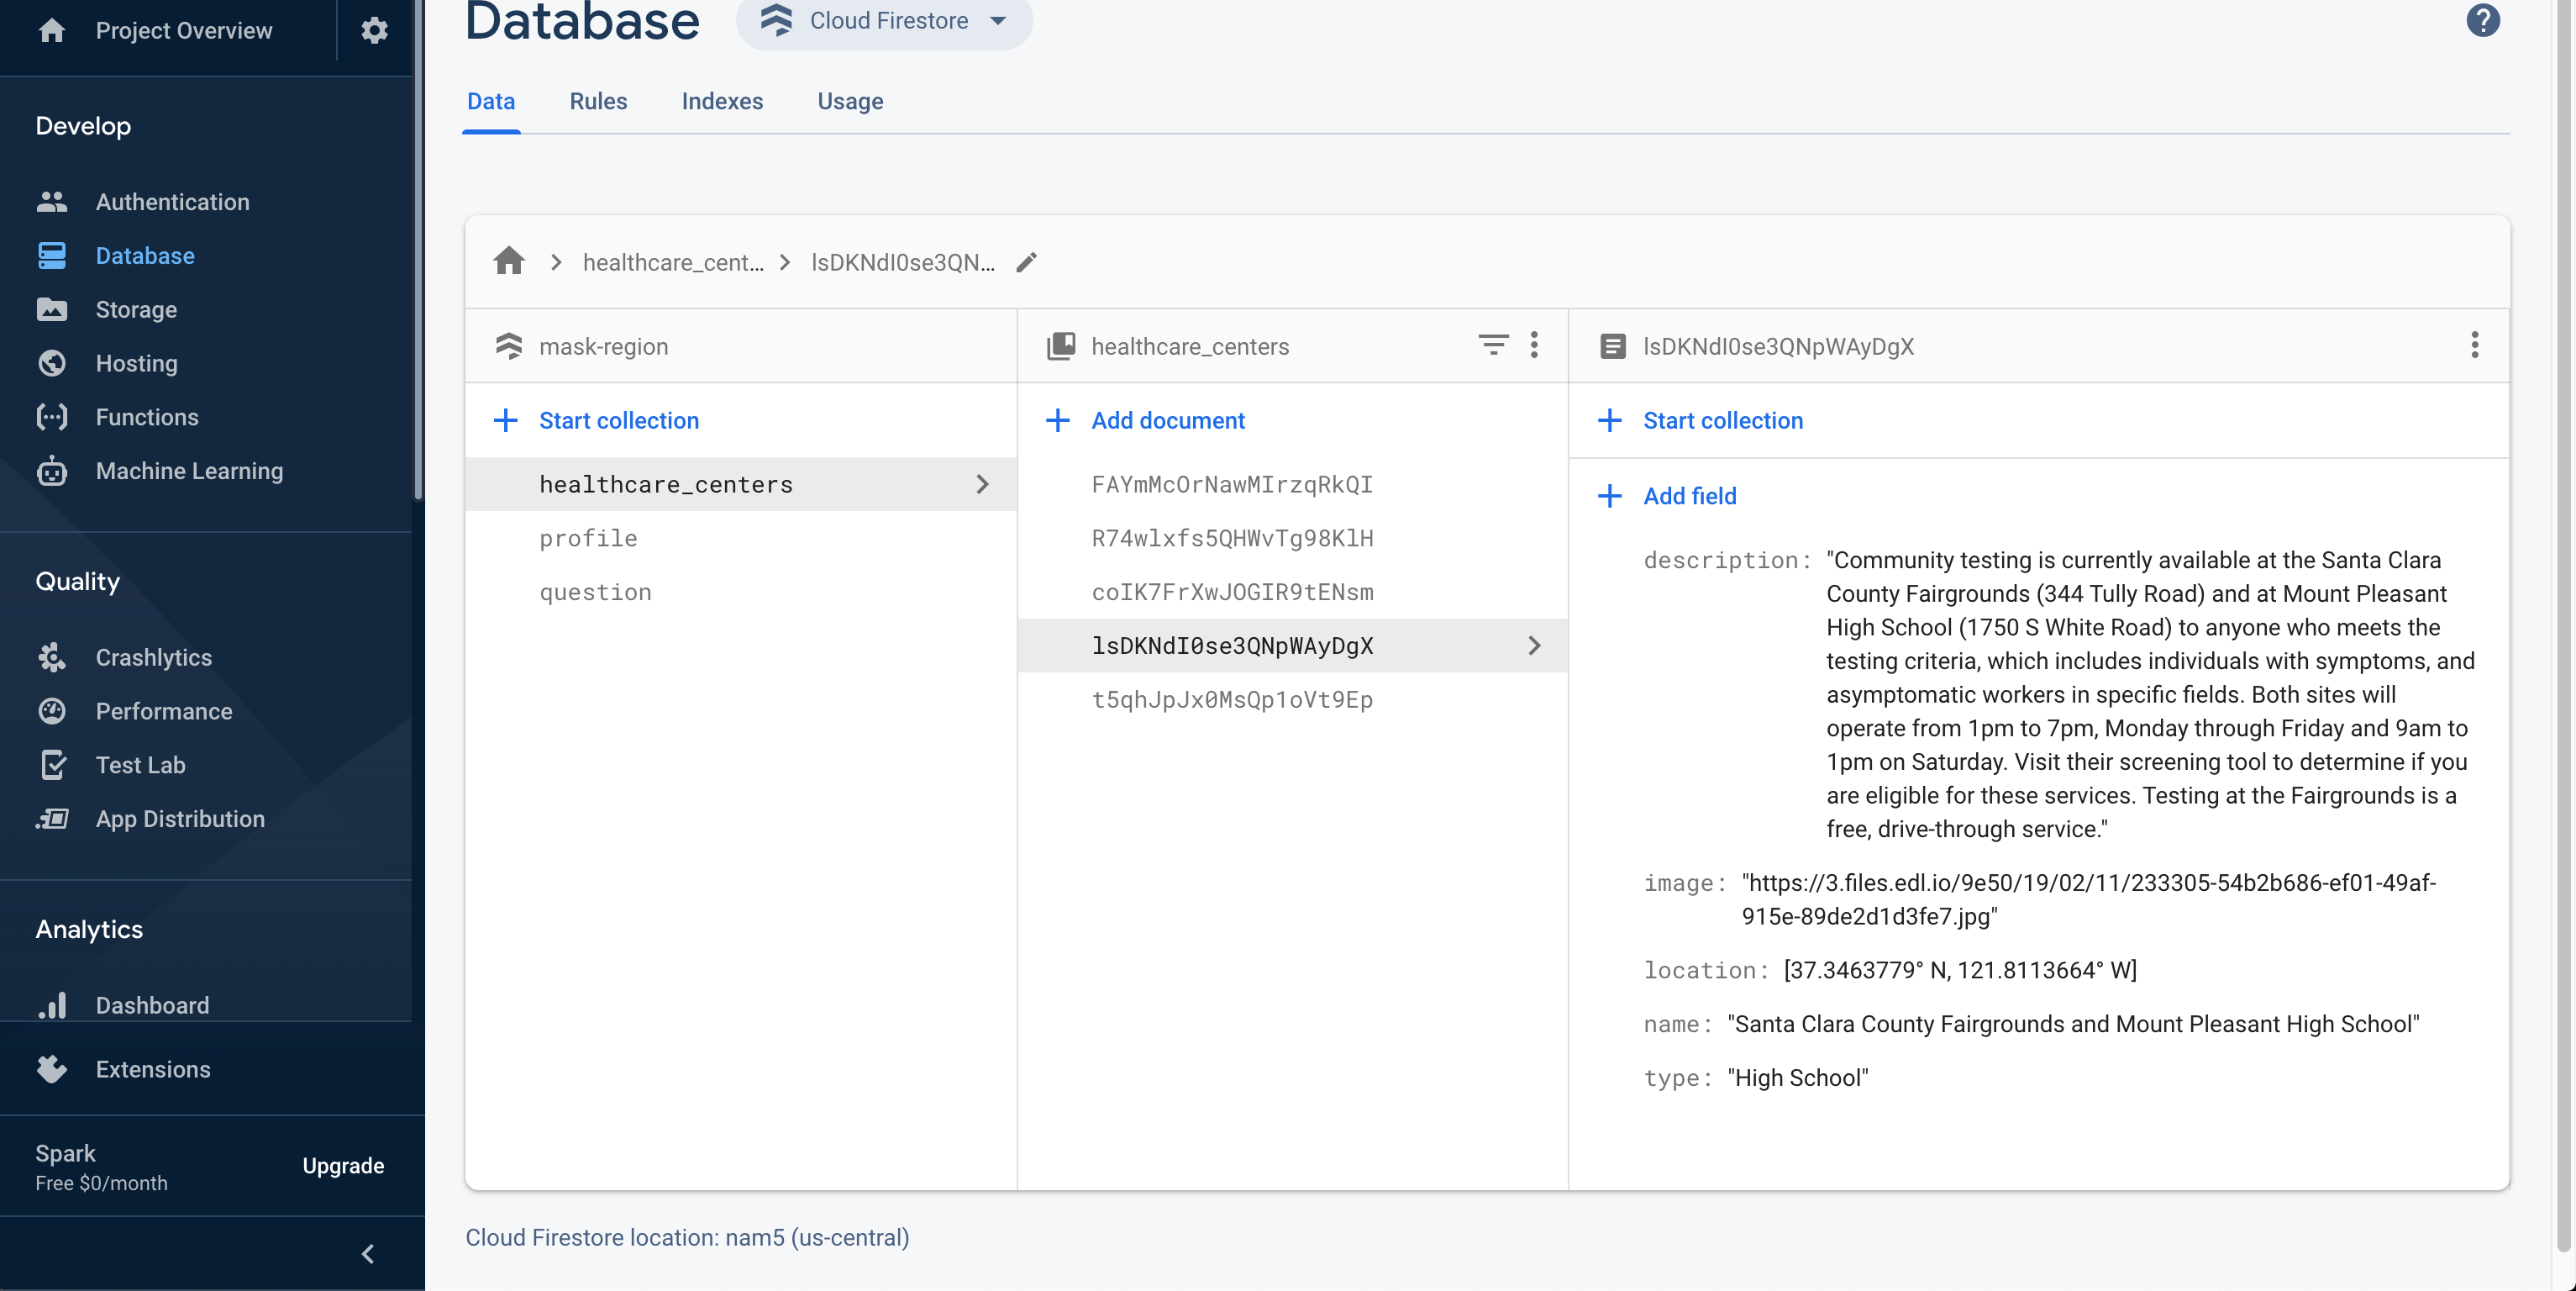Collapse the sidebar with the arrow

pos(368,1253)
